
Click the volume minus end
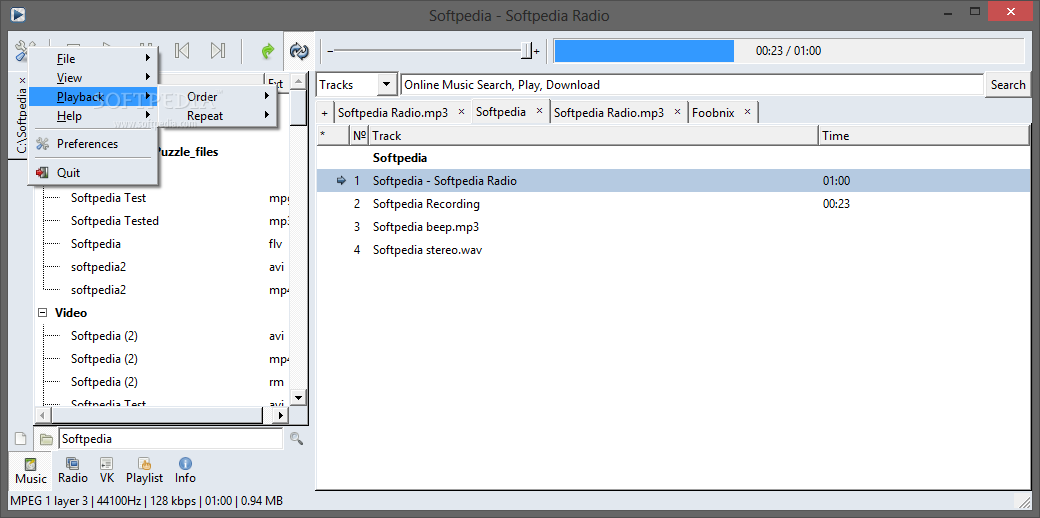click(x=330, y=51)
